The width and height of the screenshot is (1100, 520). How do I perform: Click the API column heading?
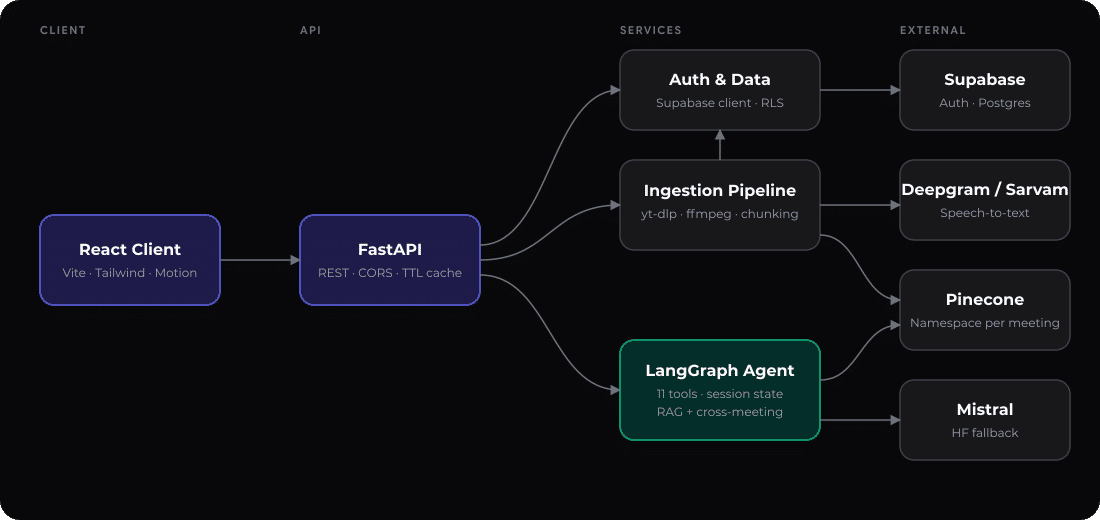[x=311, y=31]
